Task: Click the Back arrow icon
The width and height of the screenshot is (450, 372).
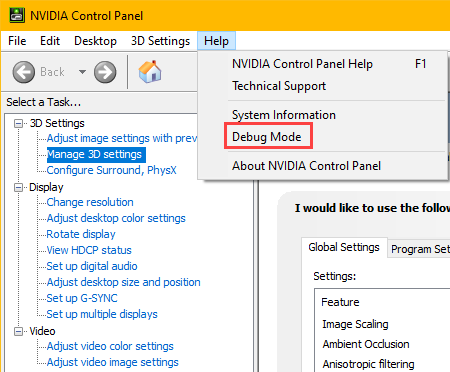Action: pyautogui.click(x=24, y=72)
